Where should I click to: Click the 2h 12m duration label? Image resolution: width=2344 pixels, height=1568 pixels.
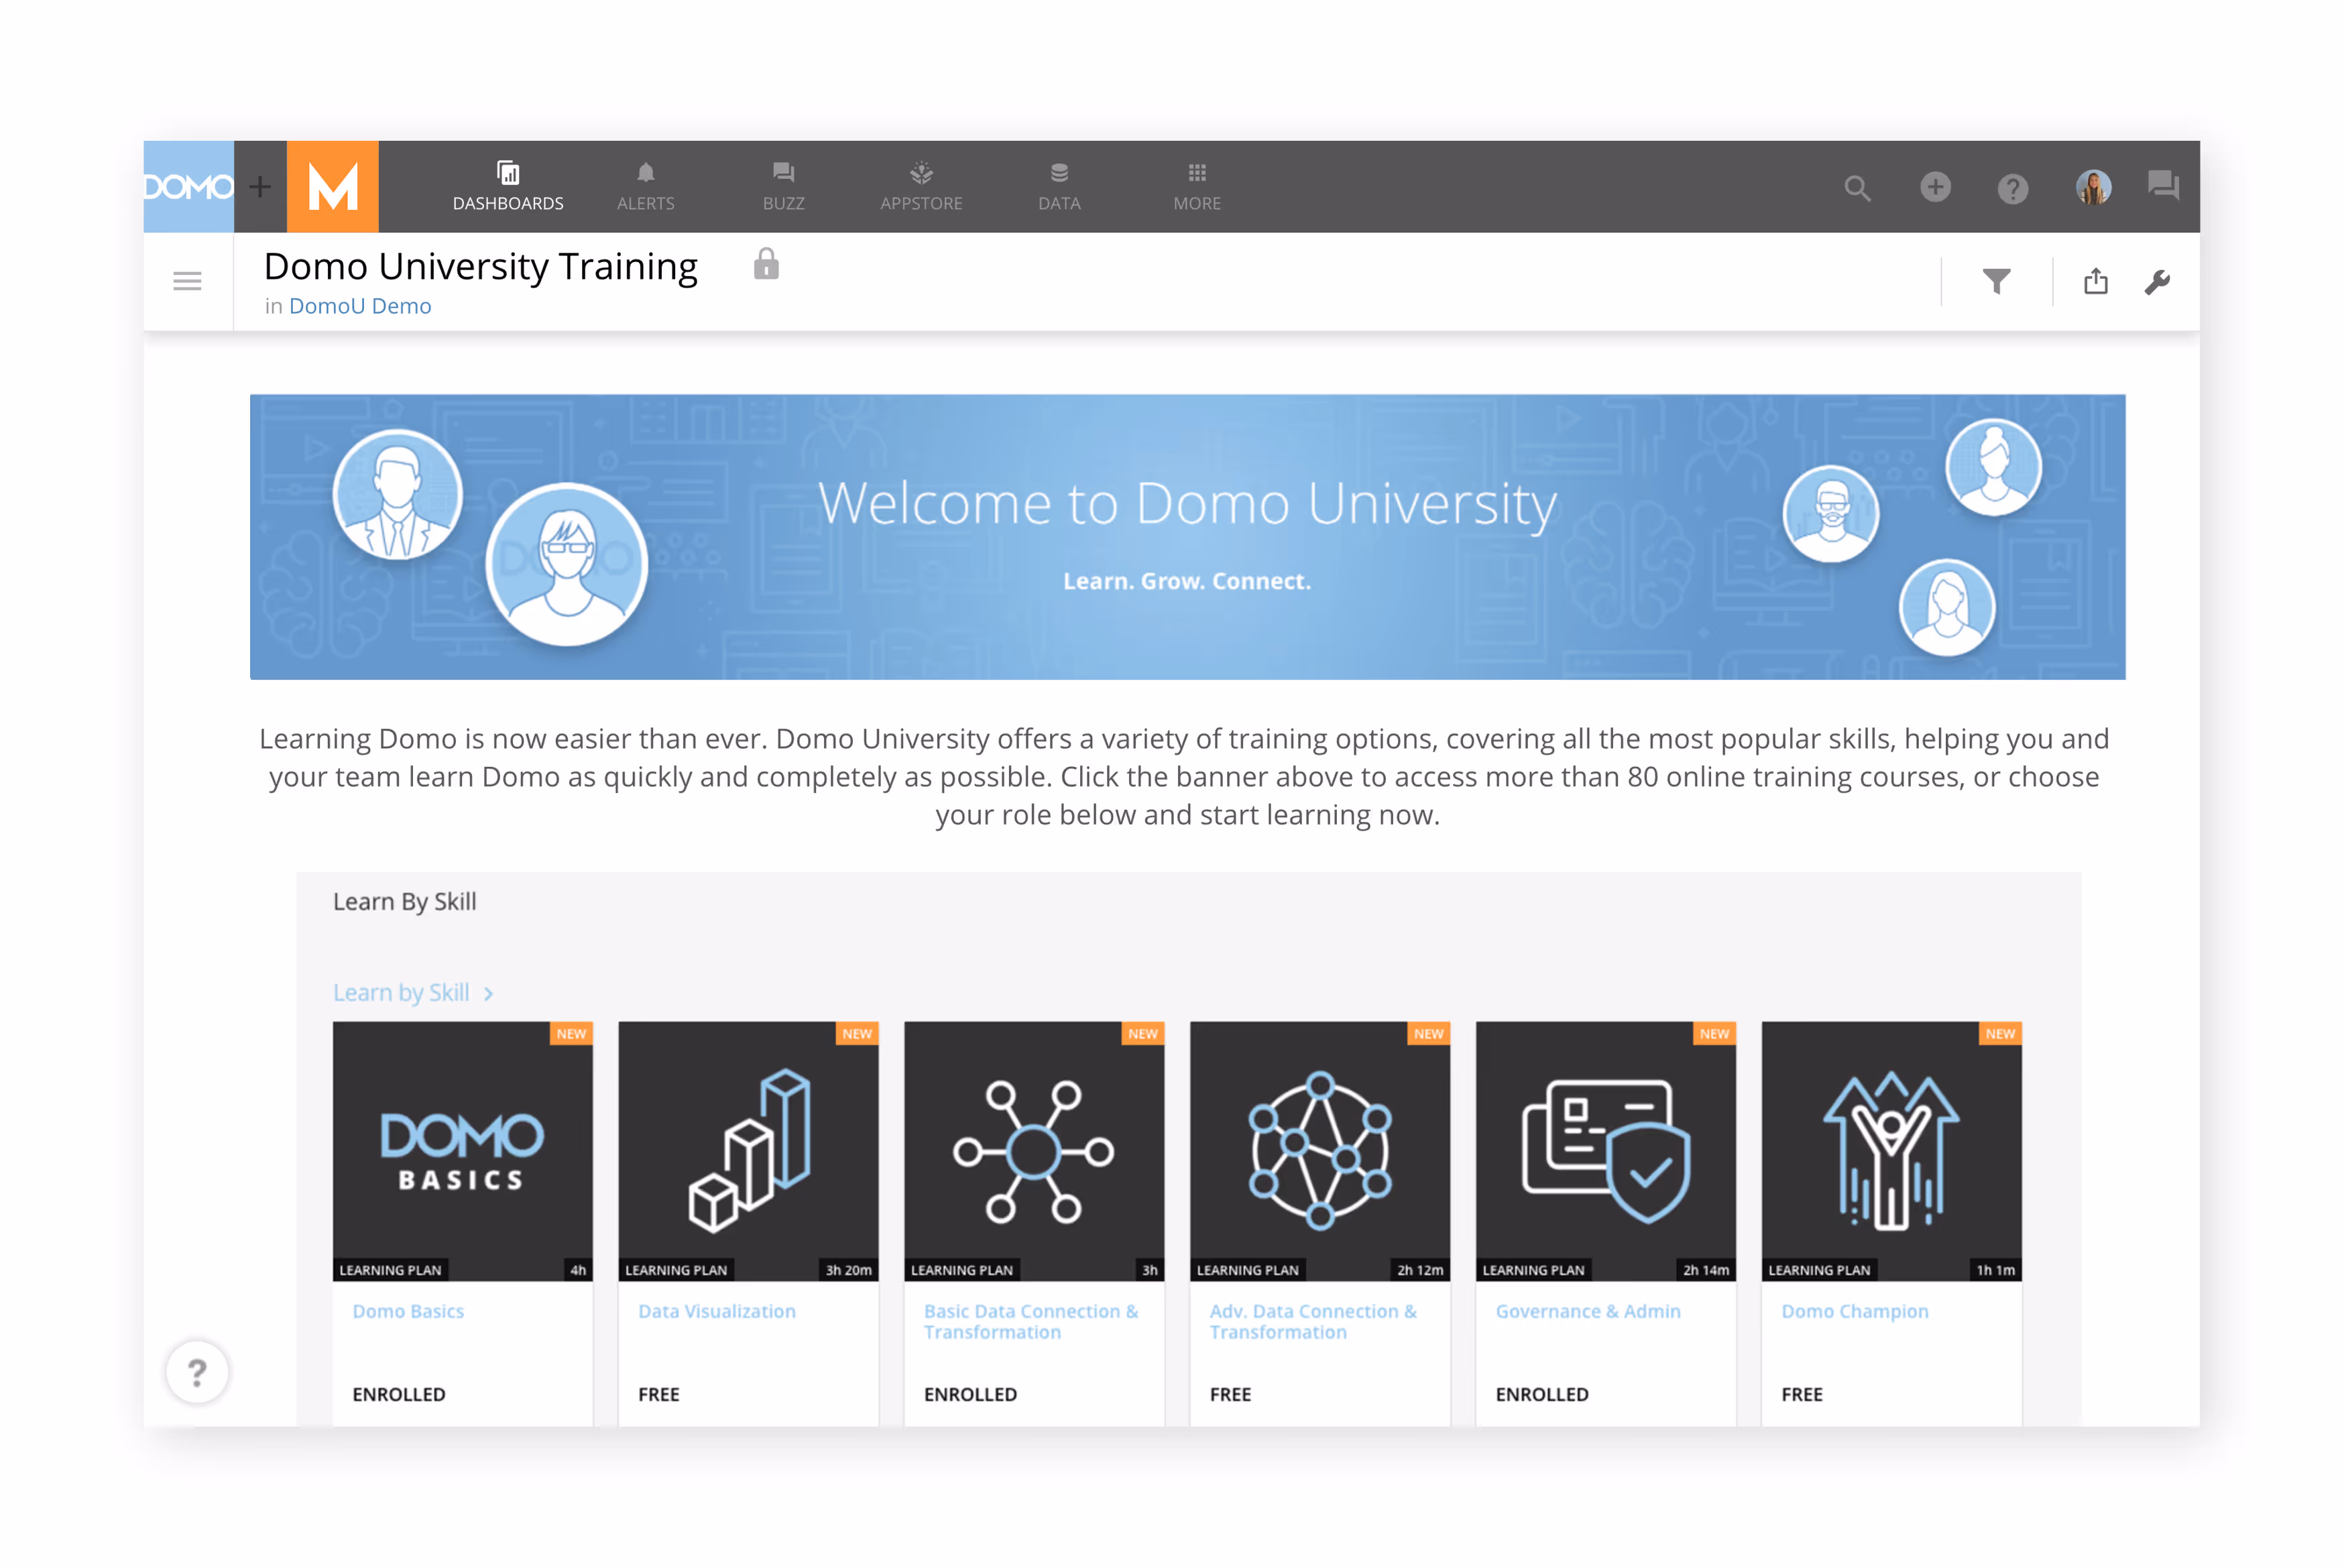tap(1420, 1270)
